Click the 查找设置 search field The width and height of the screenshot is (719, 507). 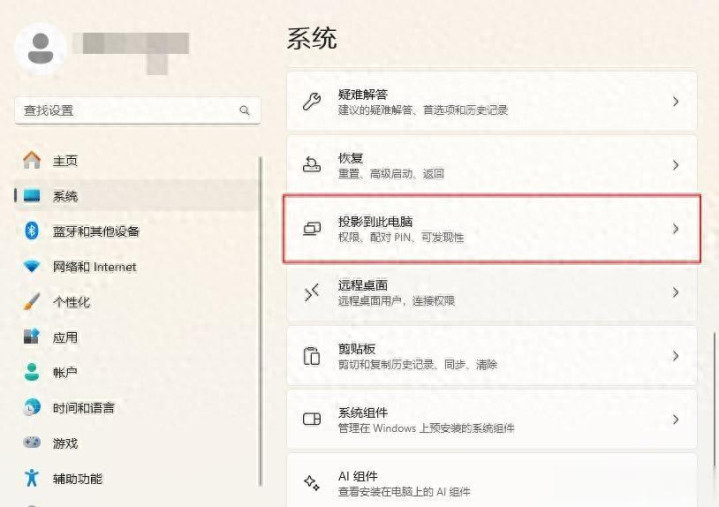(x=125, y=110)
